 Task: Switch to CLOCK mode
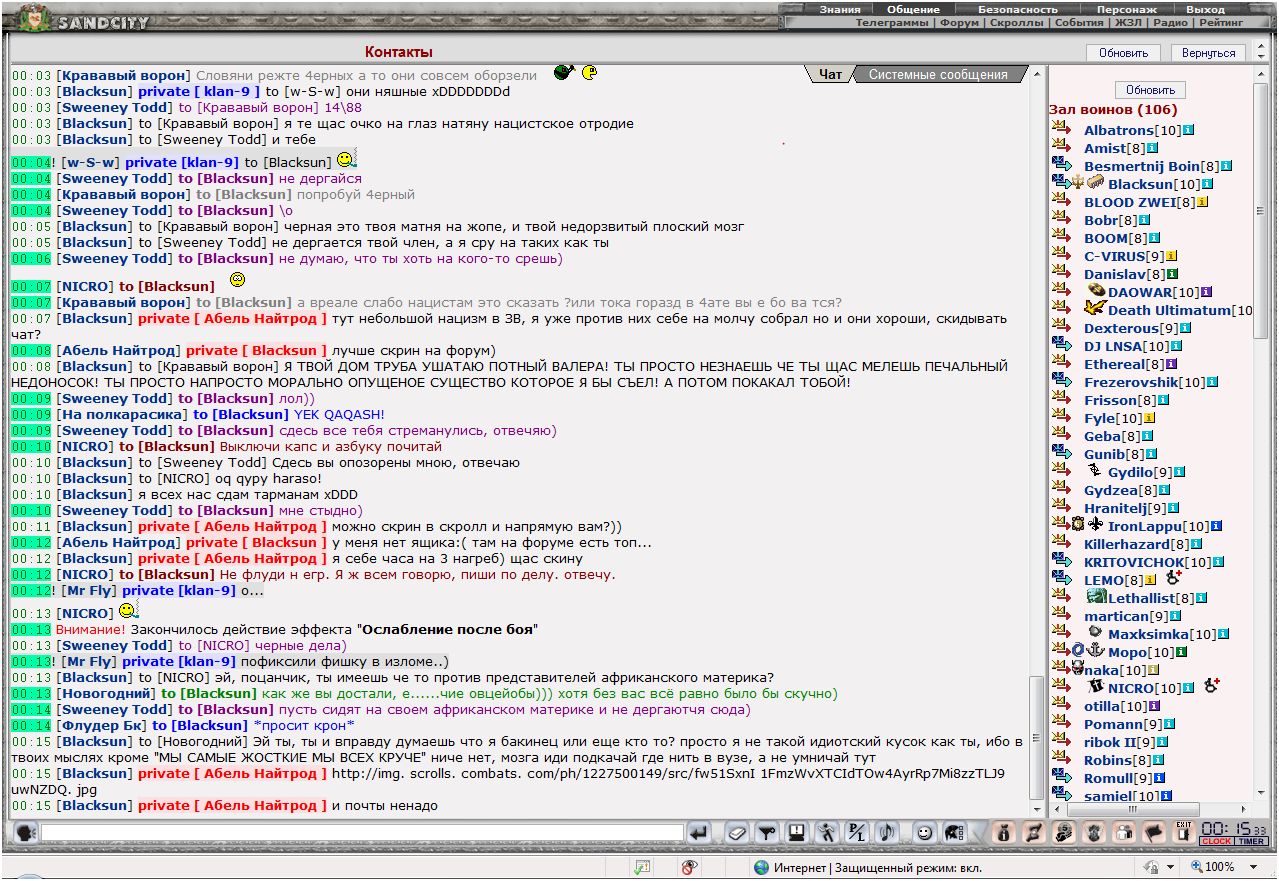coord(1217,842)
